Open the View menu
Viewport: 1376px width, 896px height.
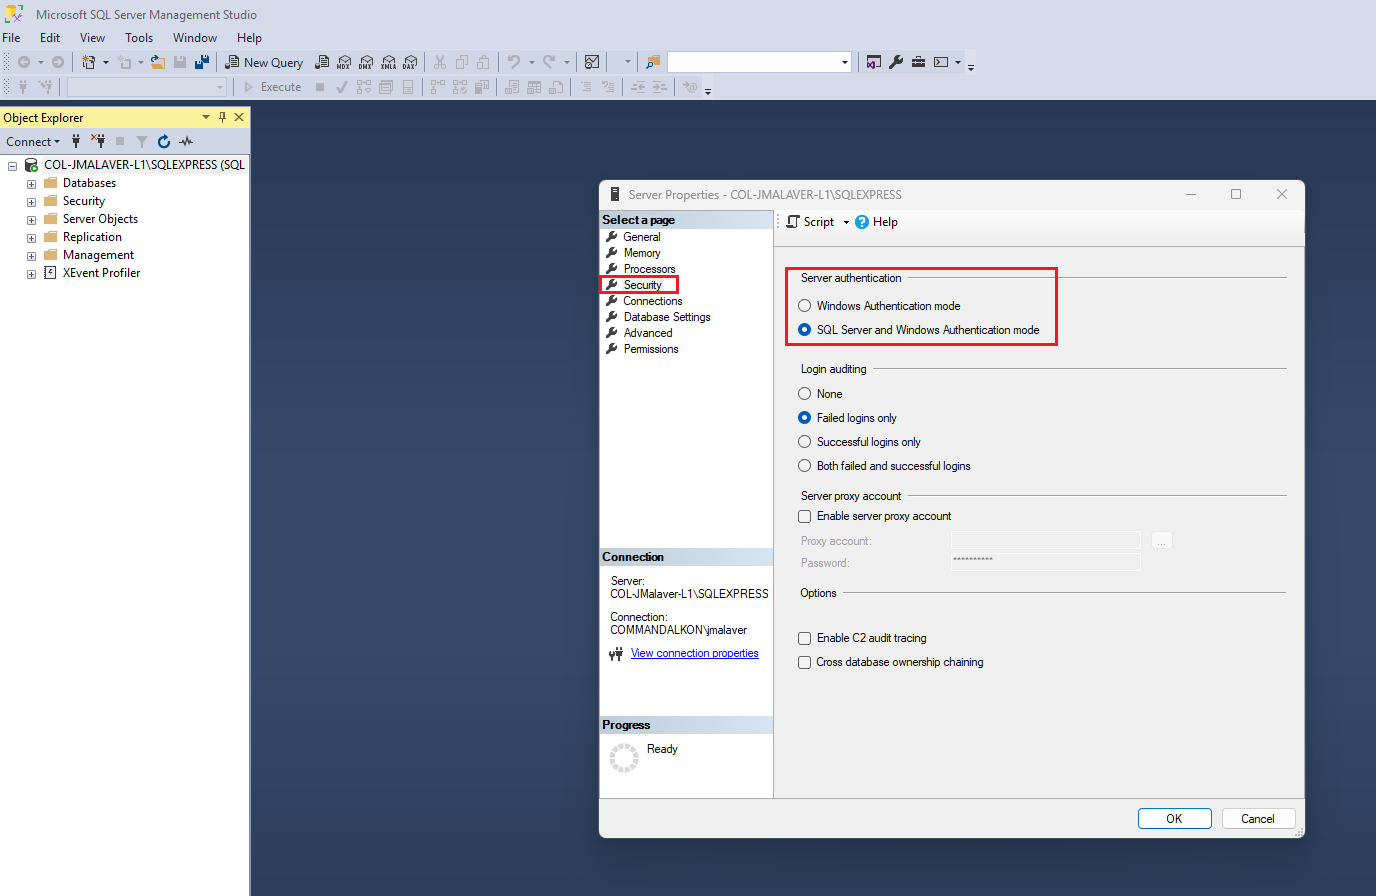(x=92, y=38)
